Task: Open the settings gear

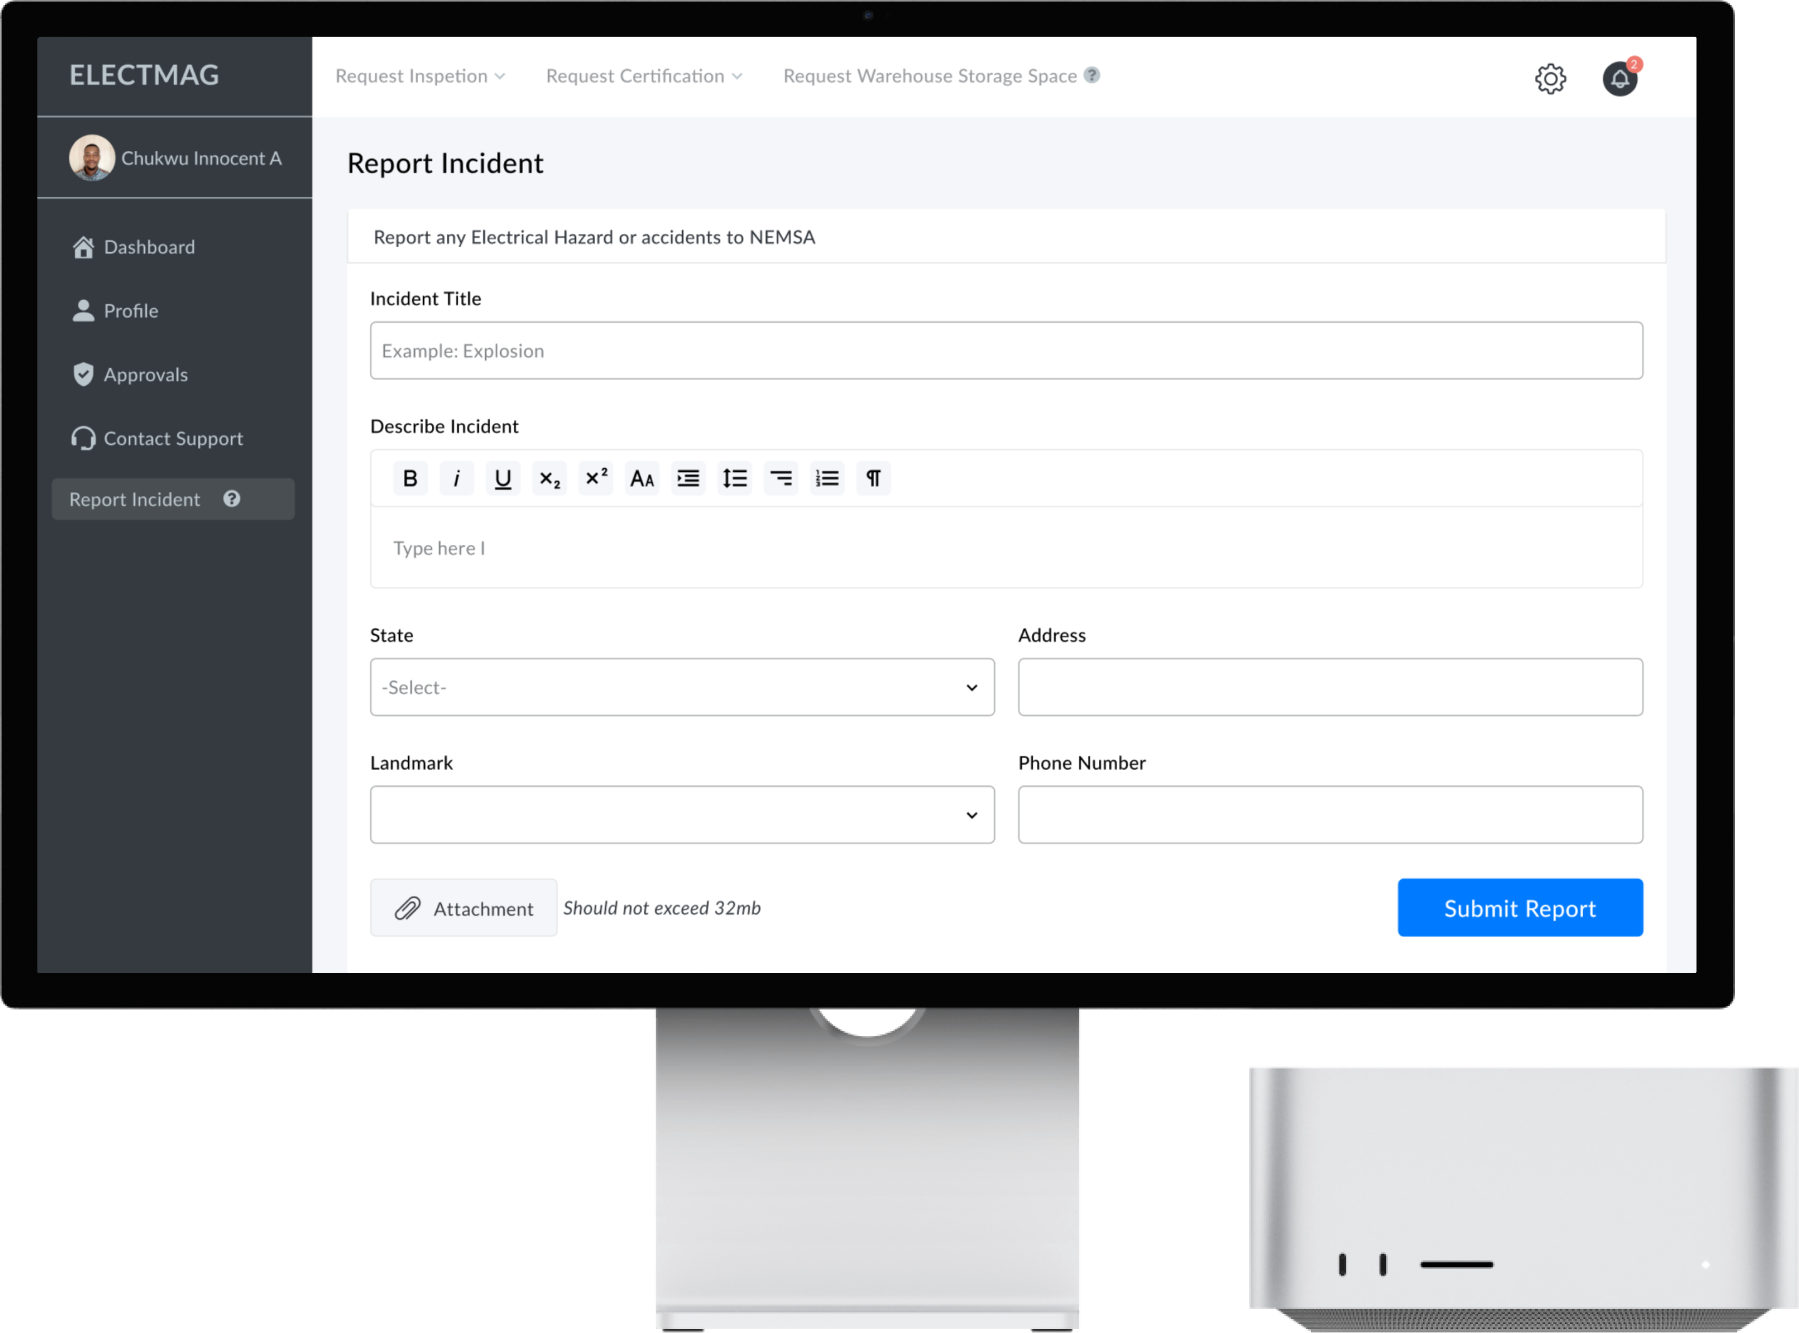Action: point(1550,78)
